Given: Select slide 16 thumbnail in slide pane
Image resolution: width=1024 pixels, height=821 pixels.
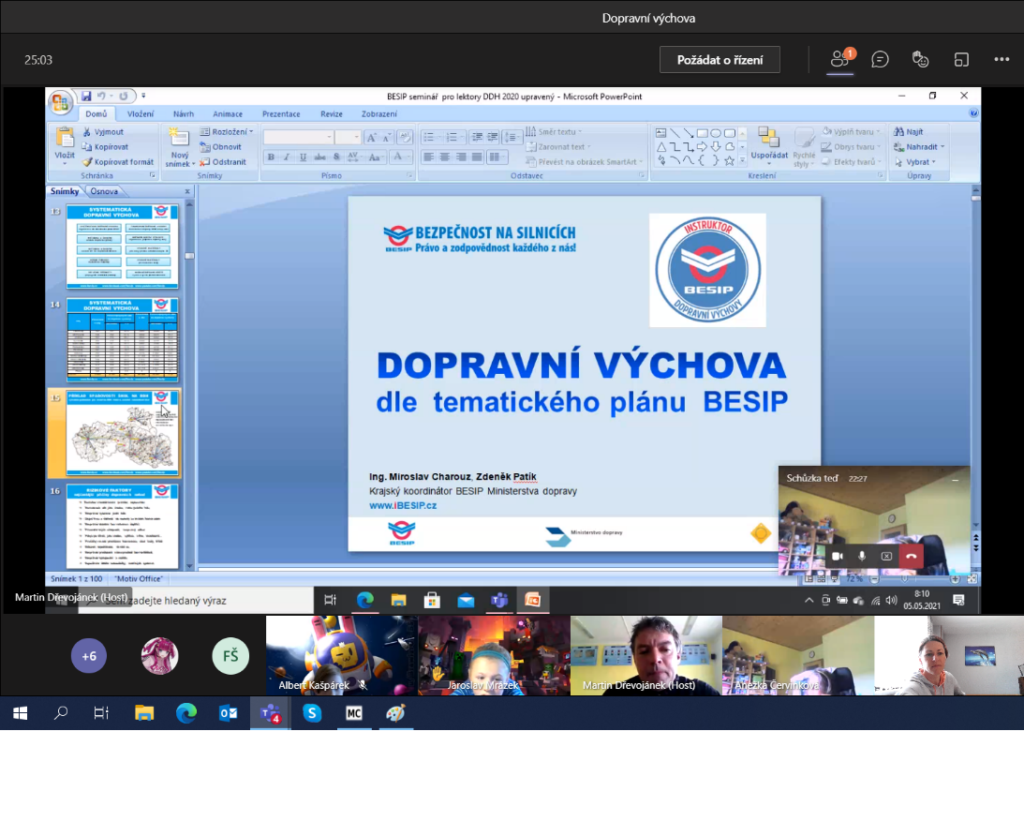Looking at the screenshot, I should 122,526.
